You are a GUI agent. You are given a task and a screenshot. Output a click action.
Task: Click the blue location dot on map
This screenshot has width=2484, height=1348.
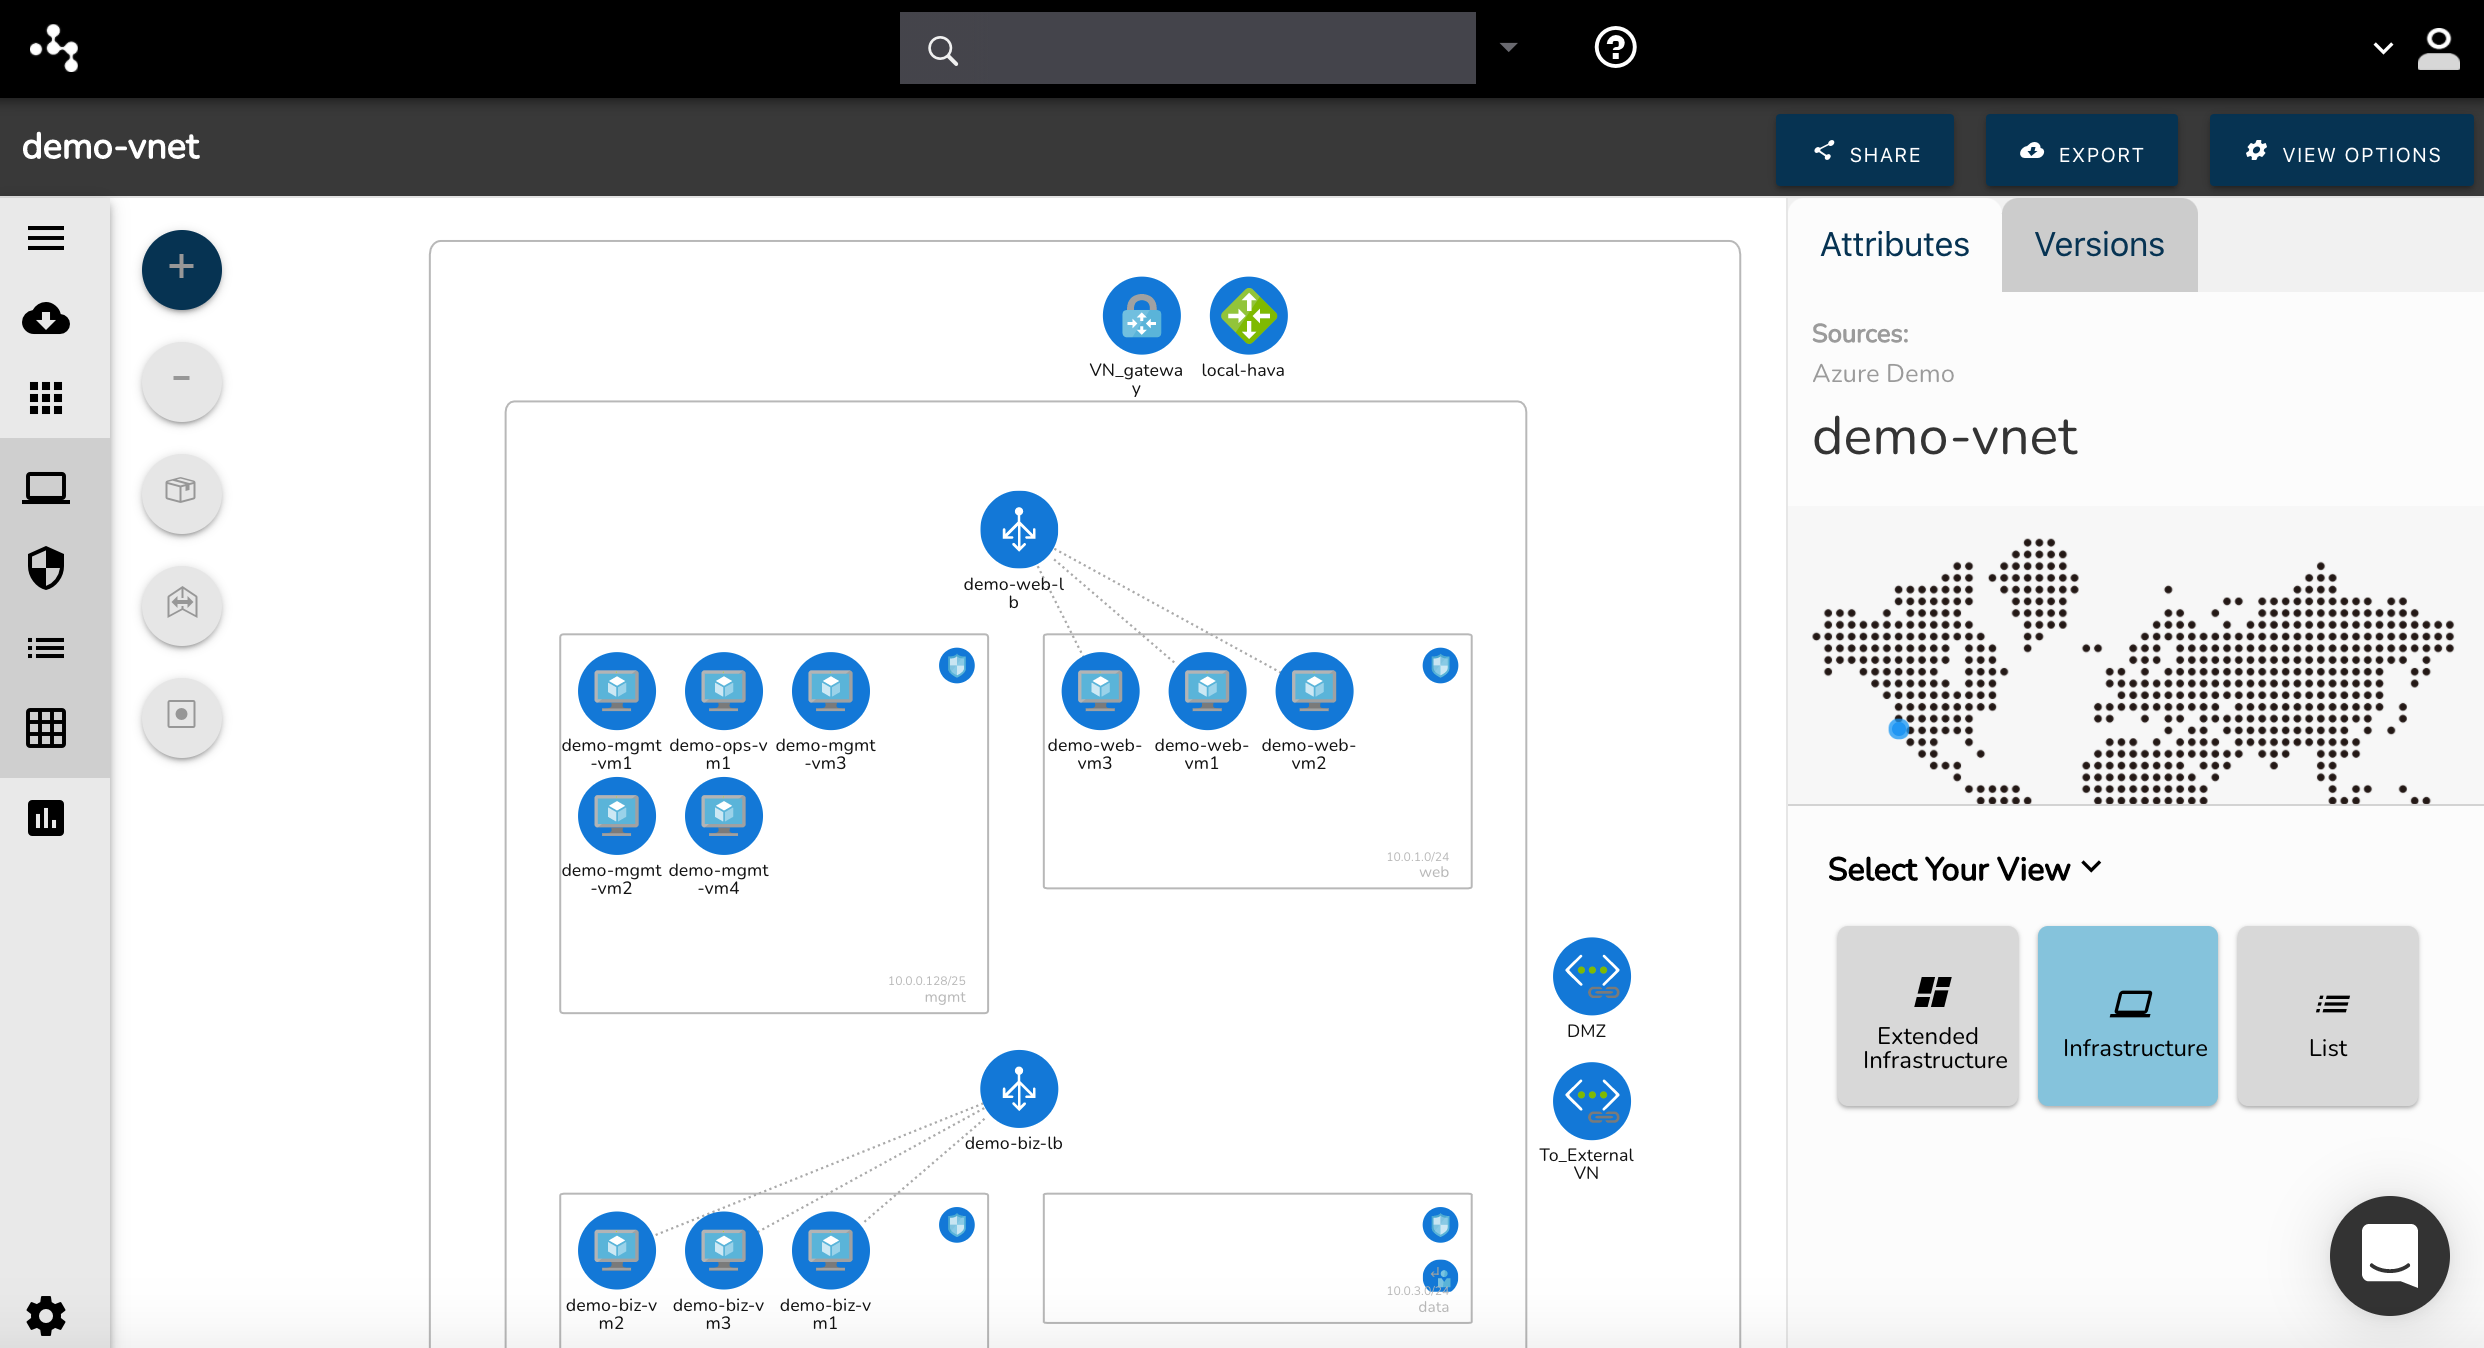tap(1899, 729)
